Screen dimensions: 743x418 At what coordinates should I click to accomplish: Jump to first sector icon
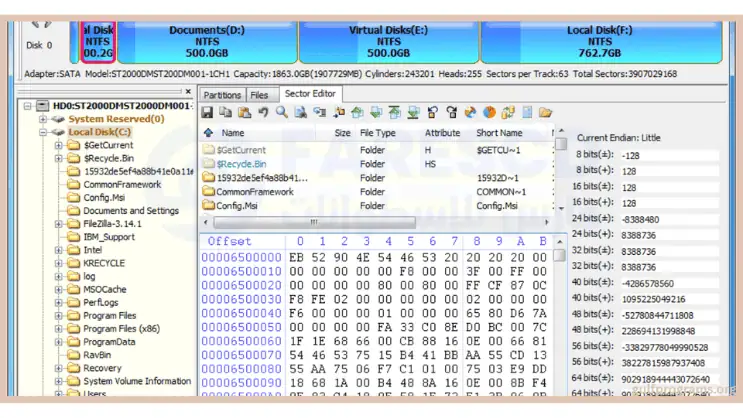(395, 112)
